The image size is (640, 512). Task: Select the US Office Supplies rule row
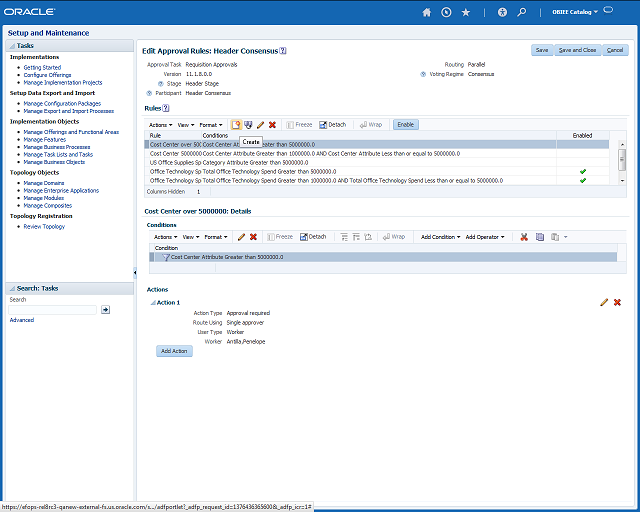pyautogui.click(x=377, y=163)
